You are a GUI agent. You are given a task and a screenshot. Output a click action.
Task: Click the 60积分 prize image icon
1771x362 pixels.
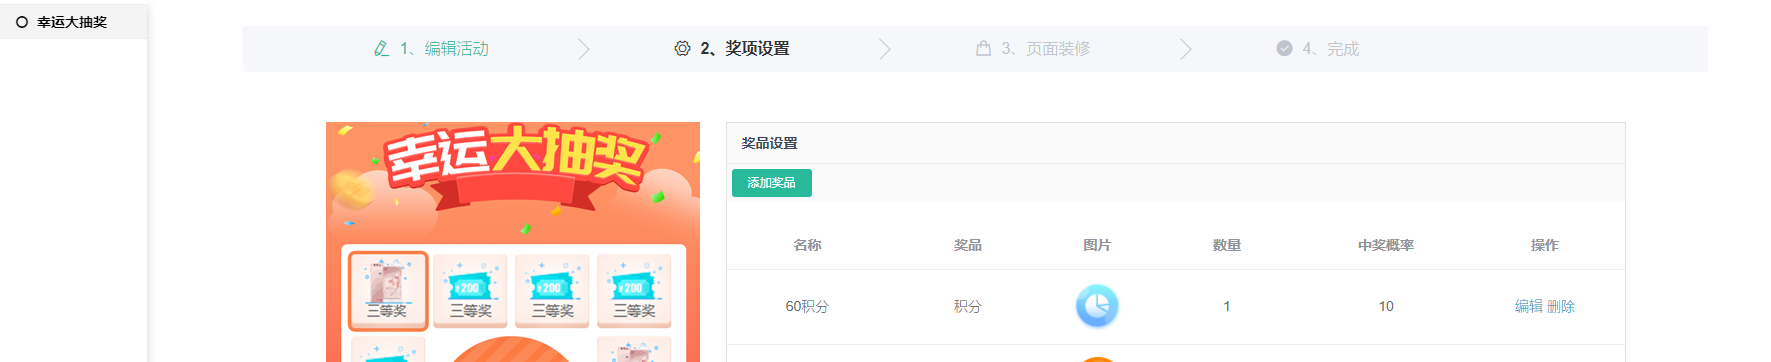point(1097,306)
